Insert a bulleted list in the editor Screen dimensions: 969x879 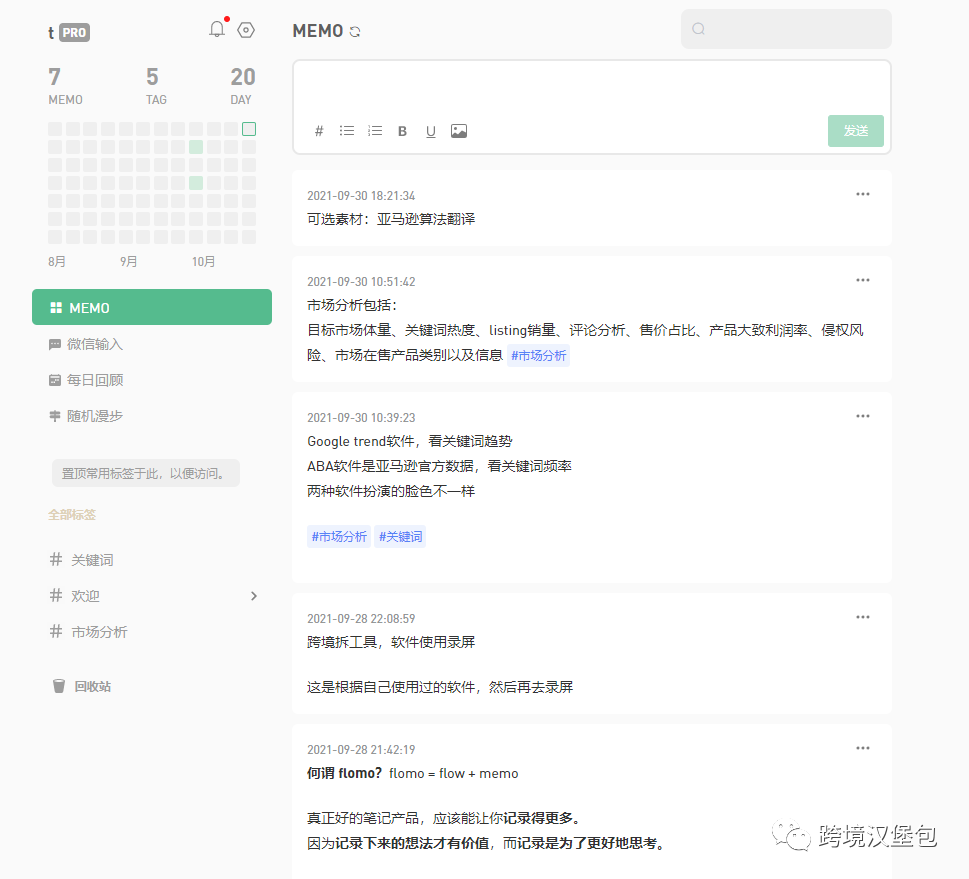[346, 131]
